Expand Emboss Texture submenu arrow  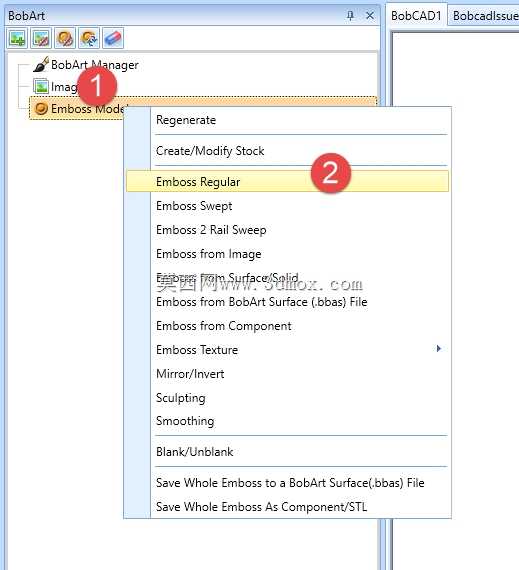pyautogui.click(x=439, y=349)
